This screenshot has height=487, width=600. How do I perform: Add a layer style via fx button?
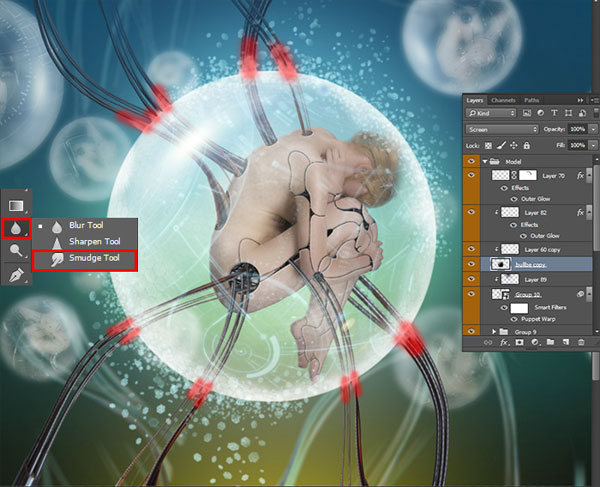pyautogui.click(x=504, y=342)
